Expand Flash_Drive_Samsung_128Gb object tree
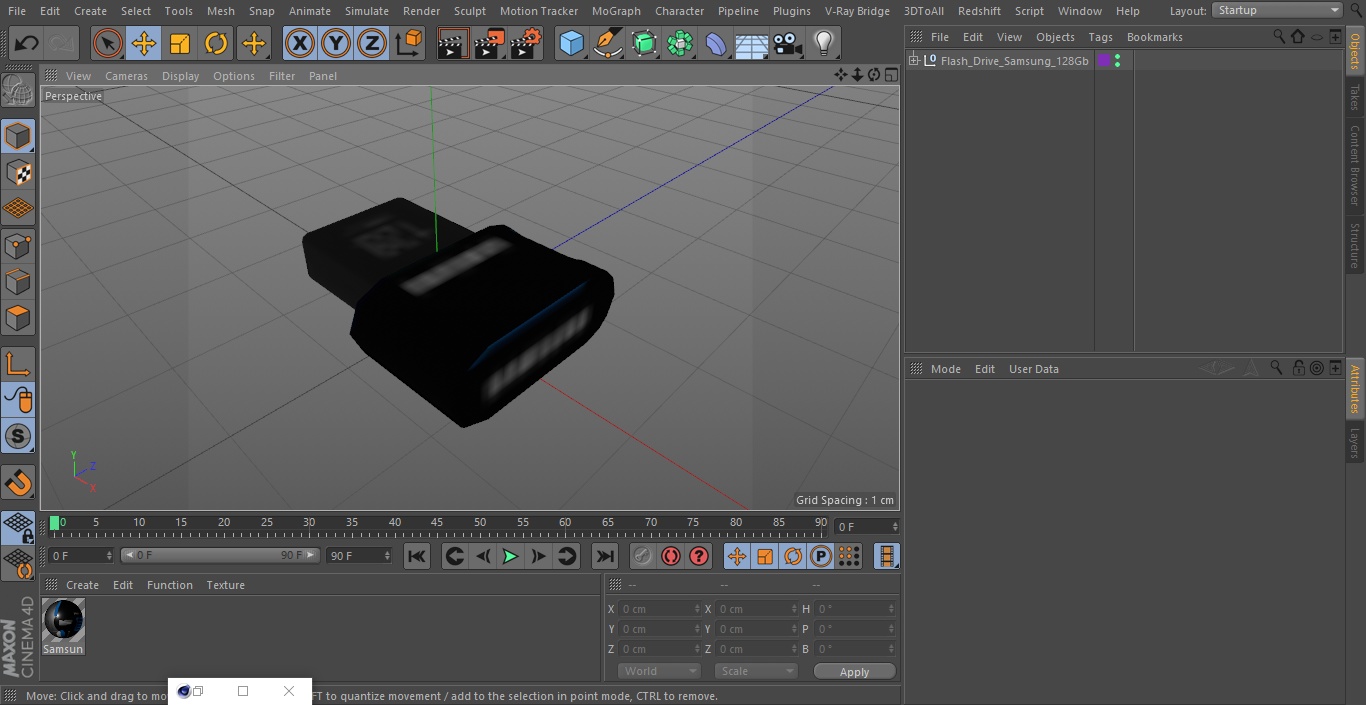Image resolution: width=1366 pixels, height=705 pixels. pyautogui.click(x=913, y=61)
